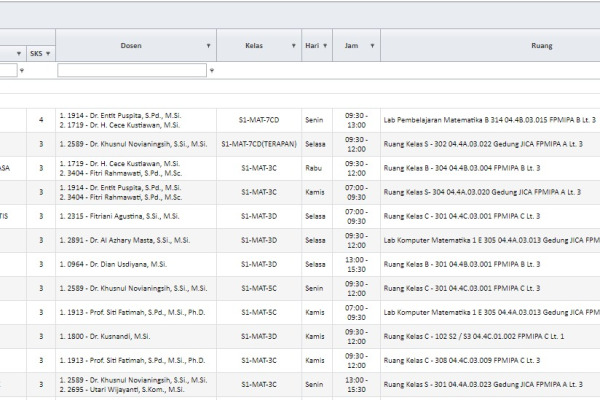Select room Ruang Kelas S- 304

coord(482,192)
